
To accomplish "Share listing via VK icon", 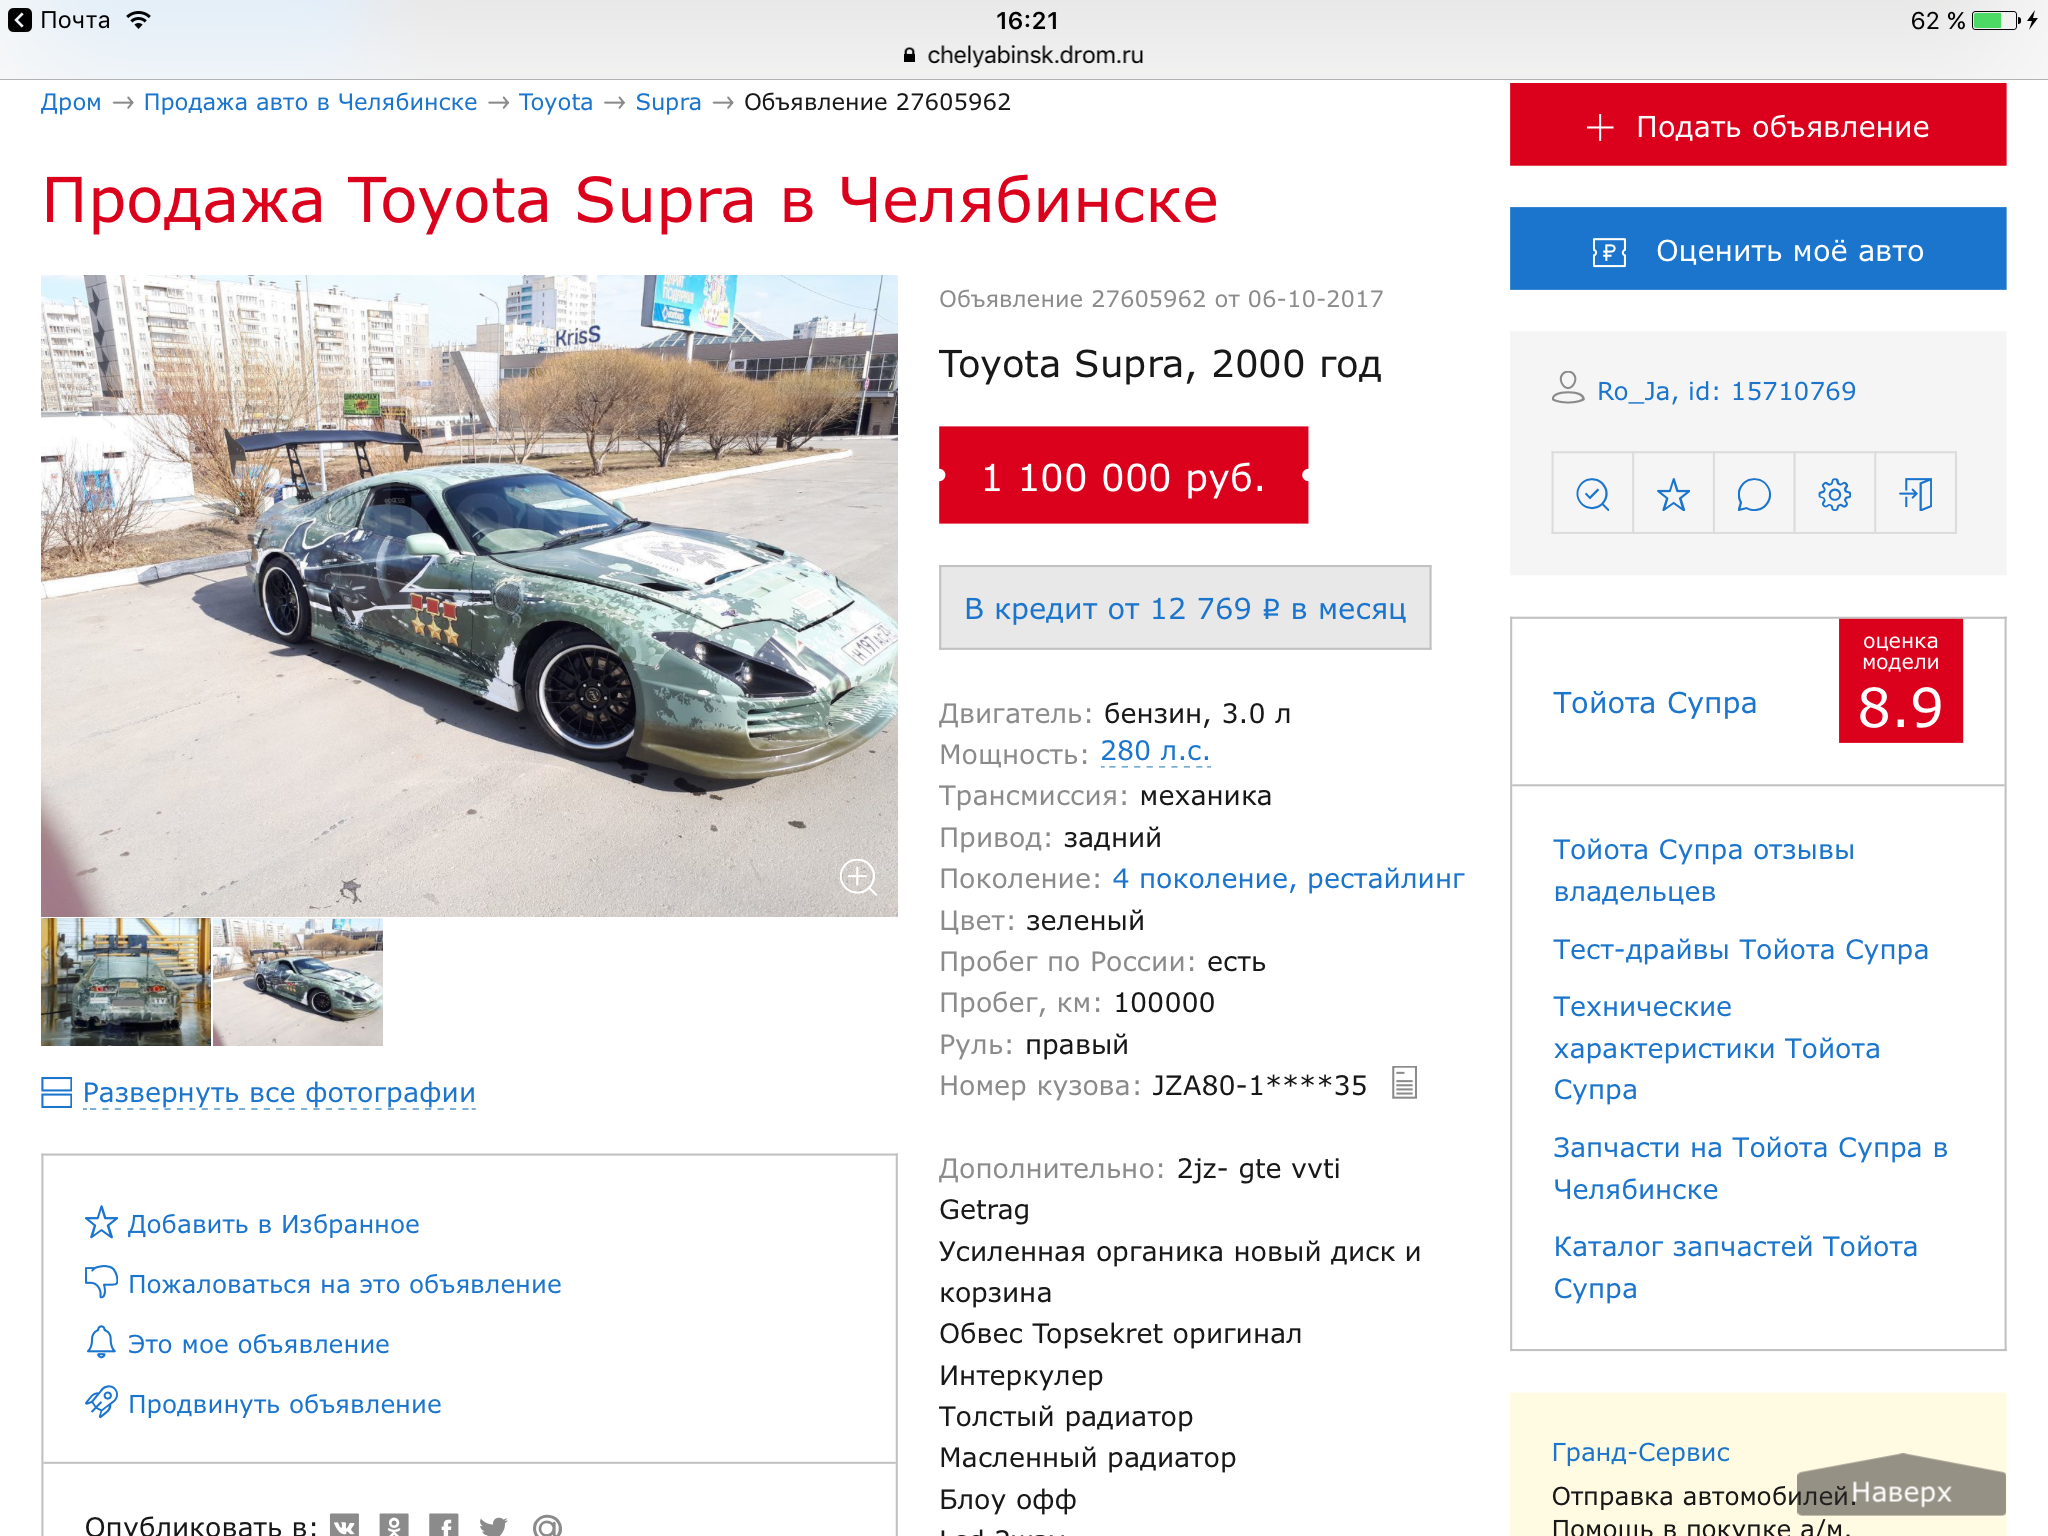I will click(345, 1525).
